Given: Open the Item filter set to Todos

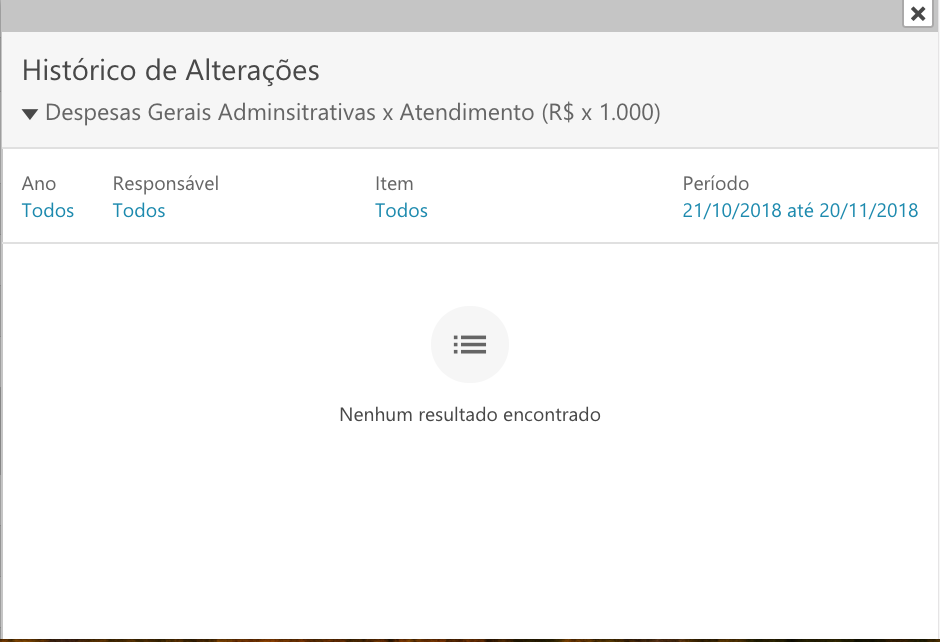Looking at the screenshot, I should click(x=402, y=210).
